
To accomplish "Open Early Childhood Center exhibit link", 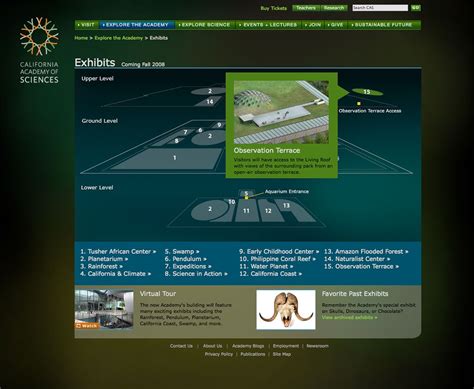I will 279,252.
